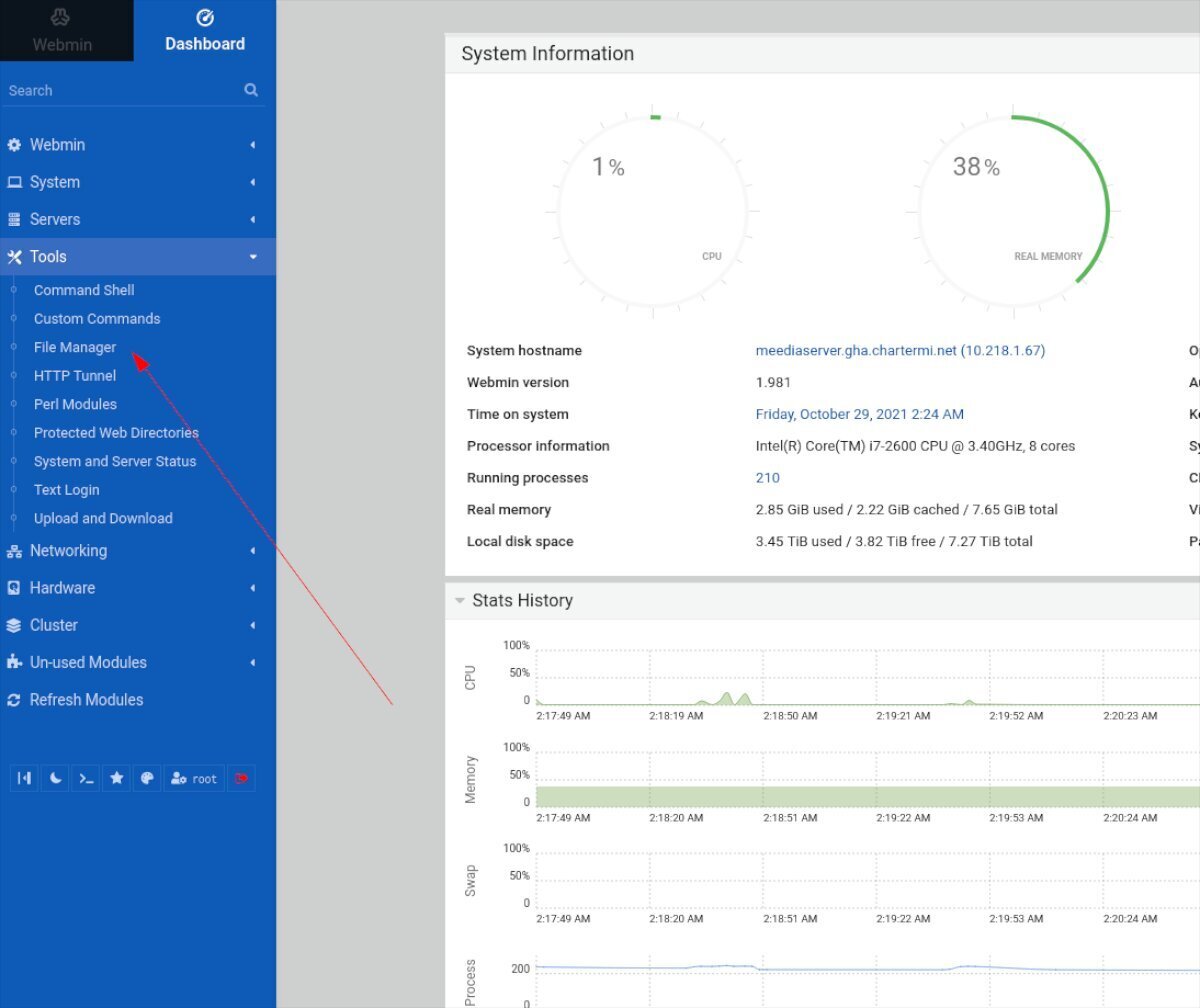Click the search magnifier icon
Screen dimensions: 1200x1008
pos(251,90)
